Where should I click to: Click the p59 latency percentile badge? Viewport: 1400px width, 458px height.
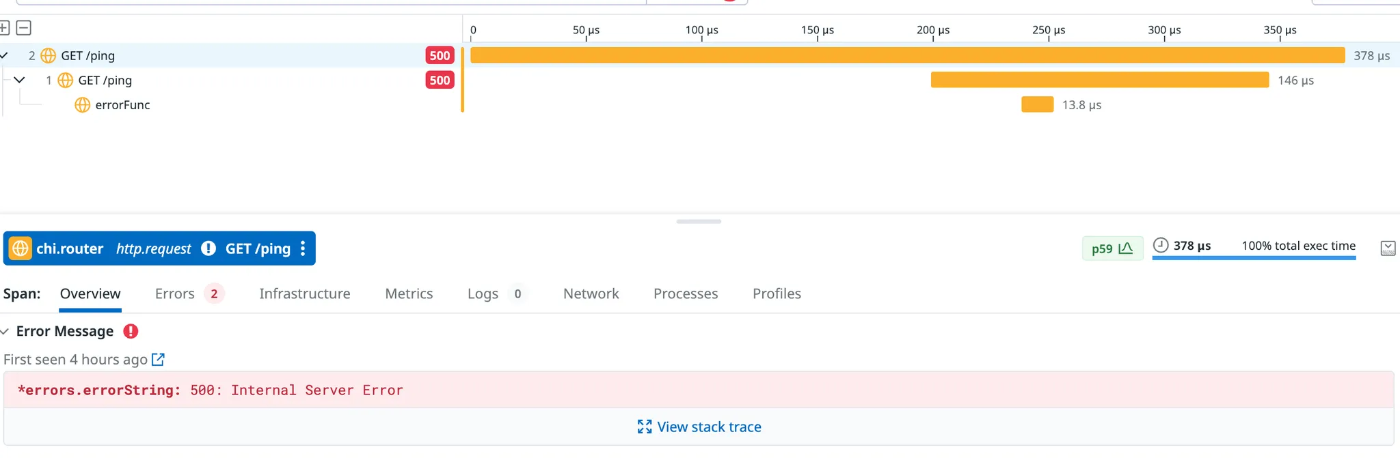coord(1112,248)
